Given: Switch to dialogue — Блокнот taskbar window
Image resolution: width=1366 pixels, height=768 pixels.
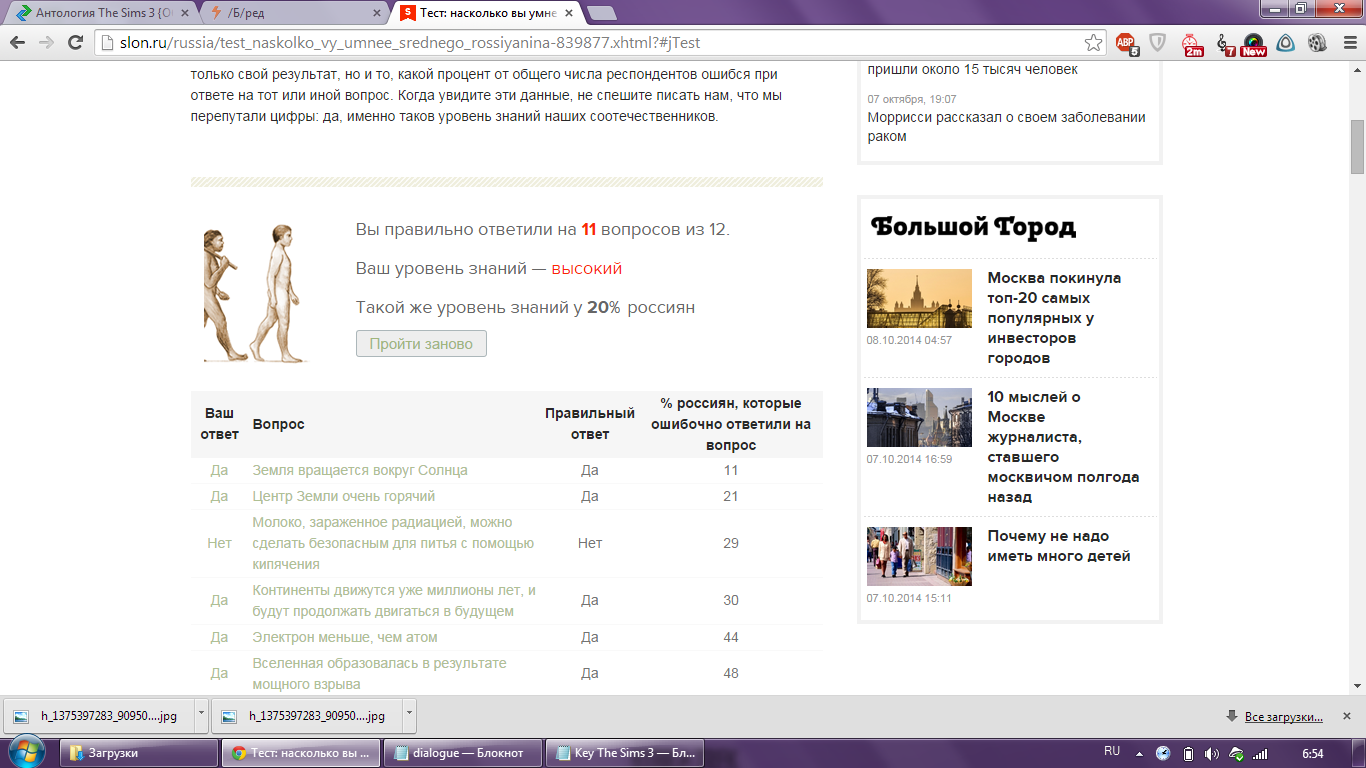Looking at the screenshot, I should click(464, 753).
